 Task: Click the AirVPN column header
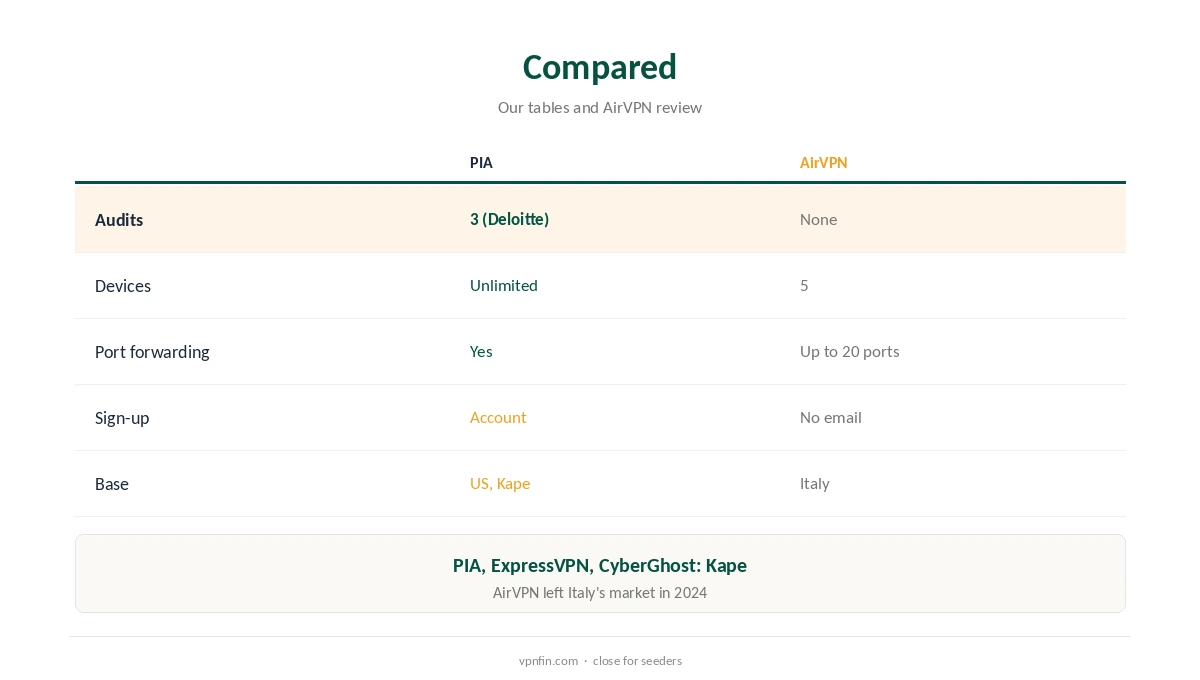pyautogui.click(x=823, y=162)
